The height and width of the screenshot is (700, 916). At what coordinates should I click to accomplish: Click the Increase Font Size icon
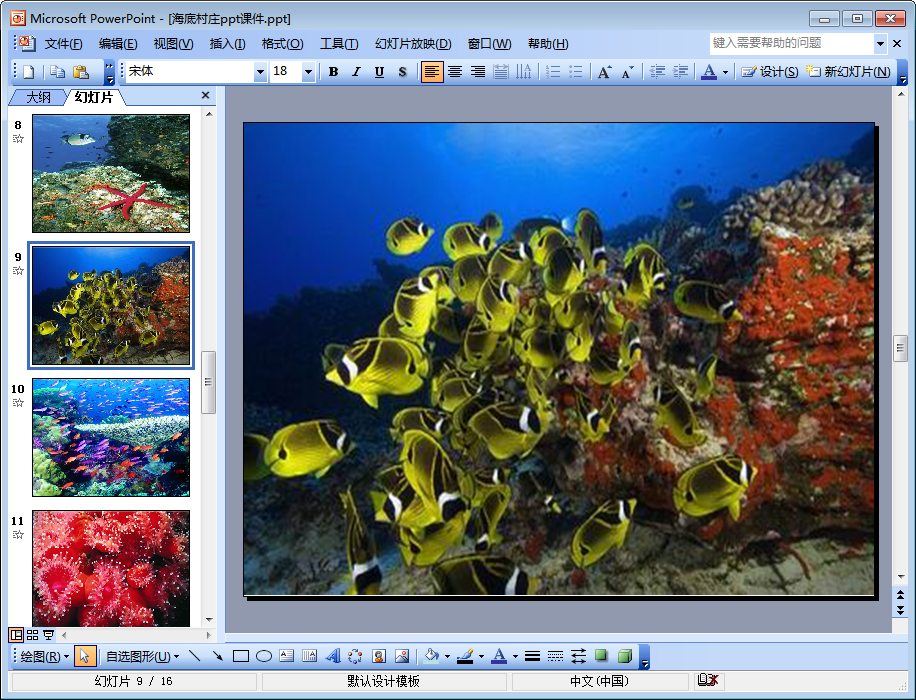pyautogui.click(x=604, y=72)
